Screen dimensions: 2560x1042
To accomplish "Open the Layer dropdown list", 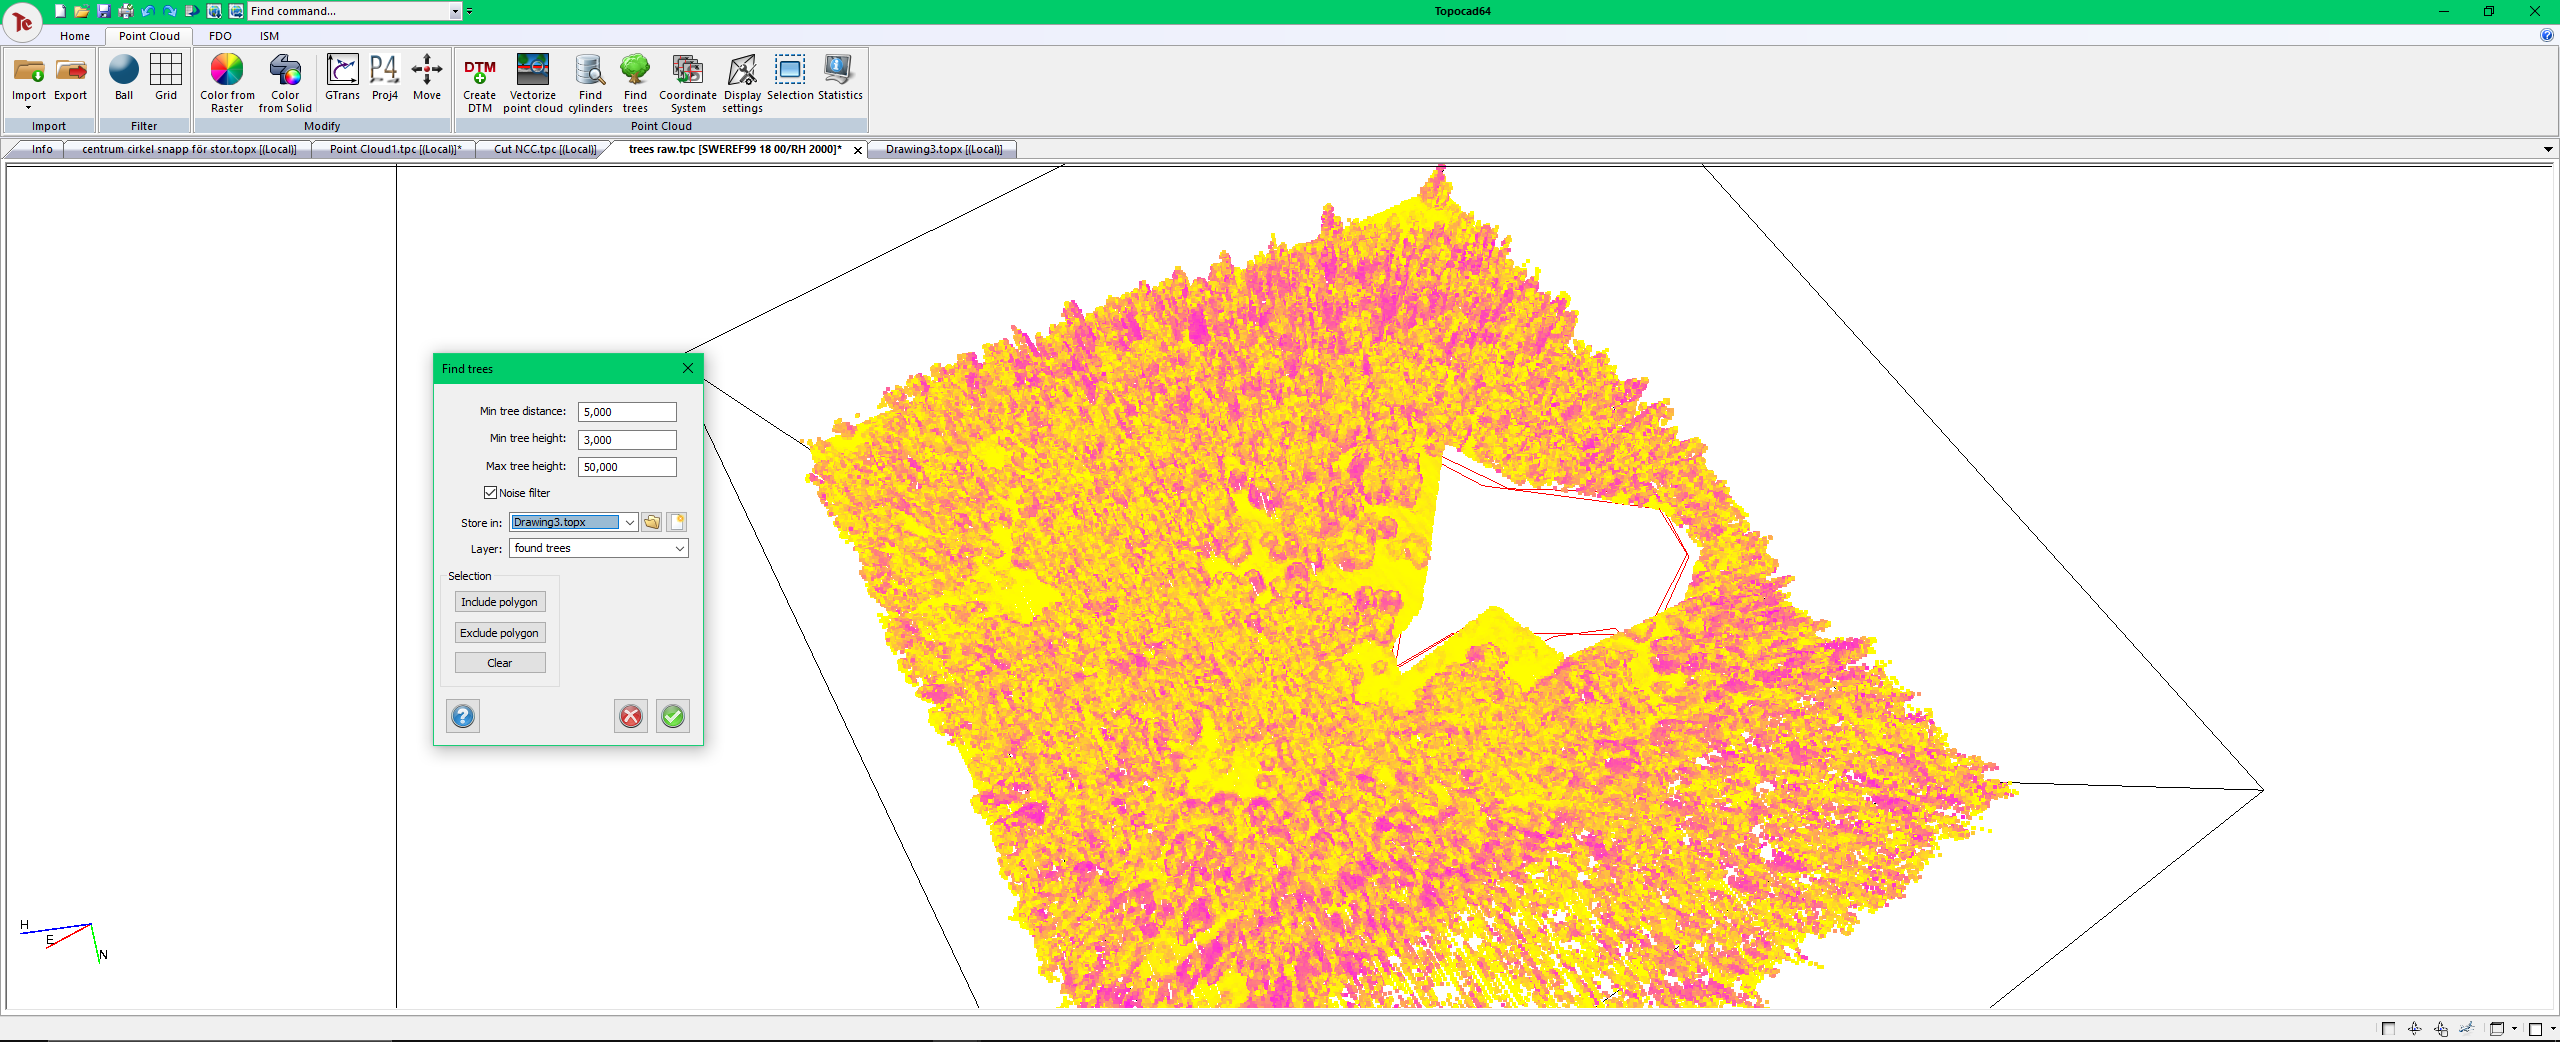I will click(679, 548).
